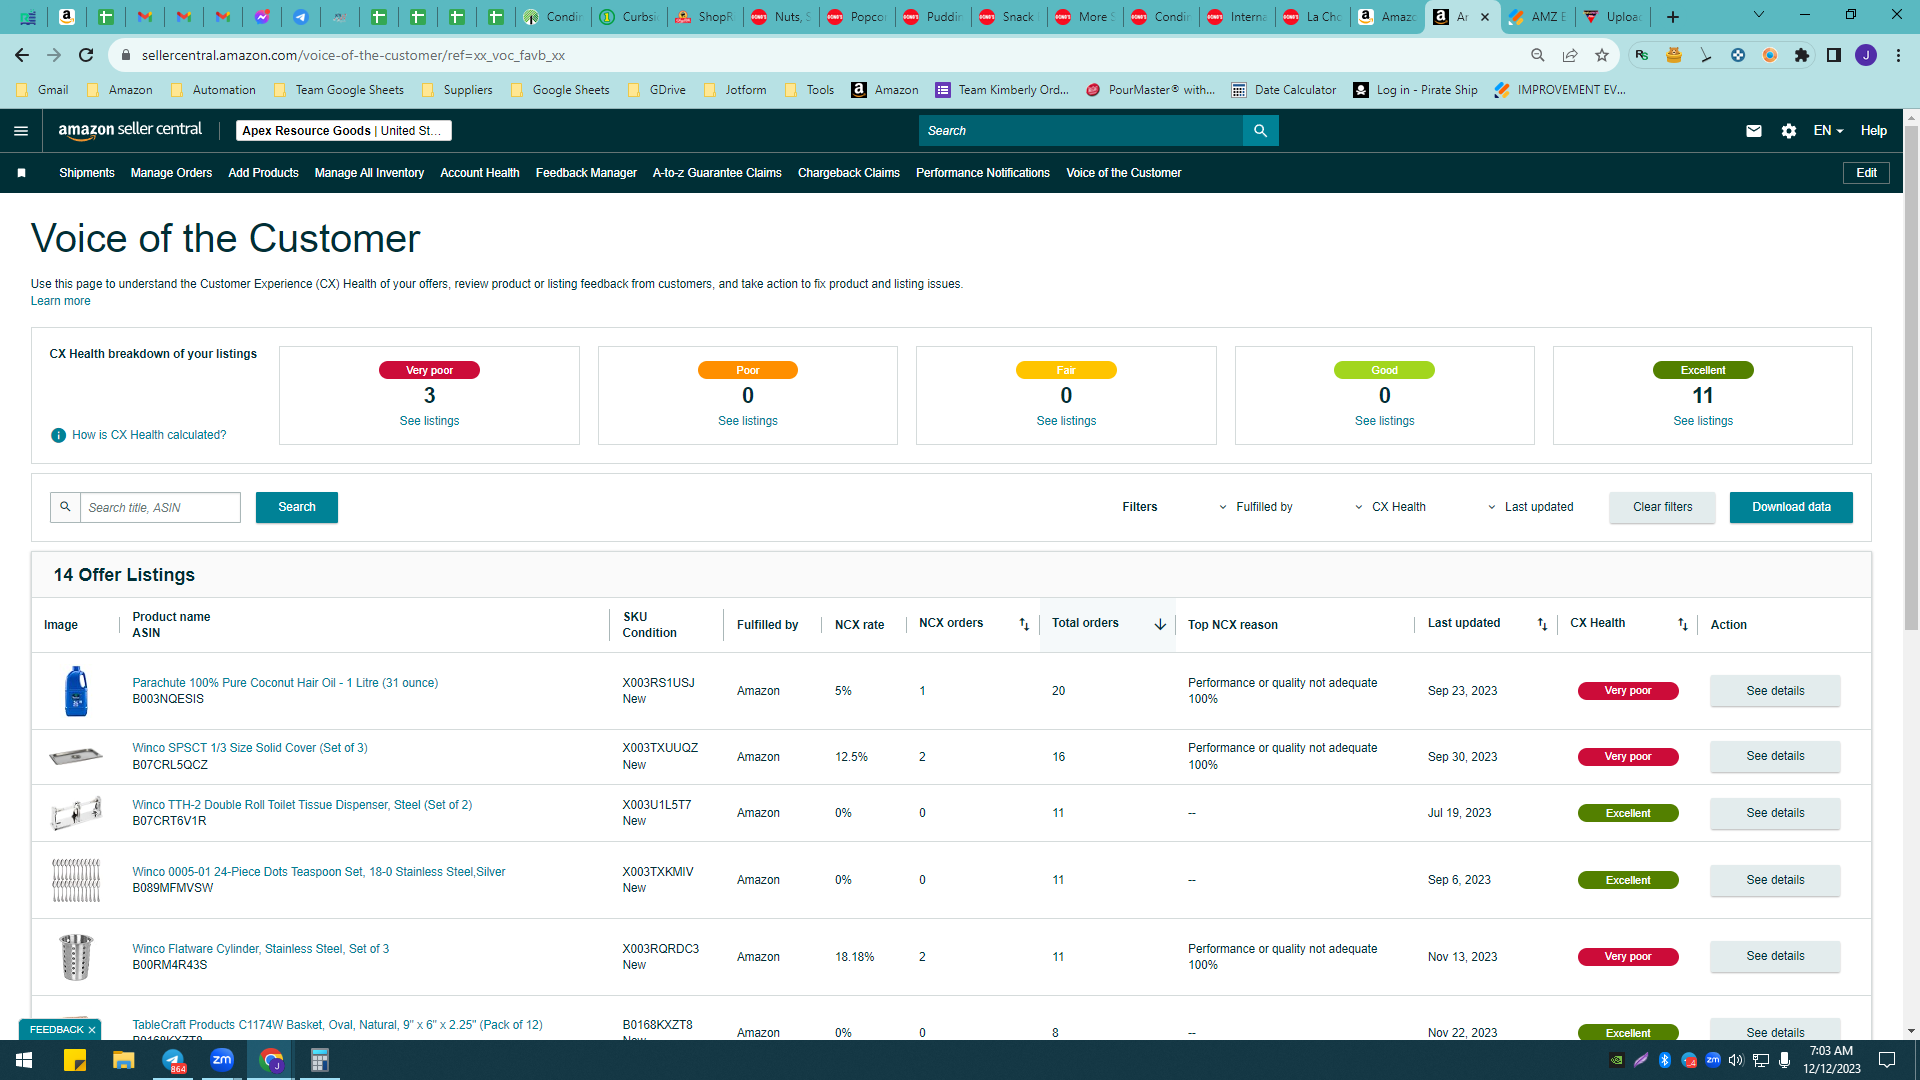Sort by Total orders down arrow

[1160, 624]
